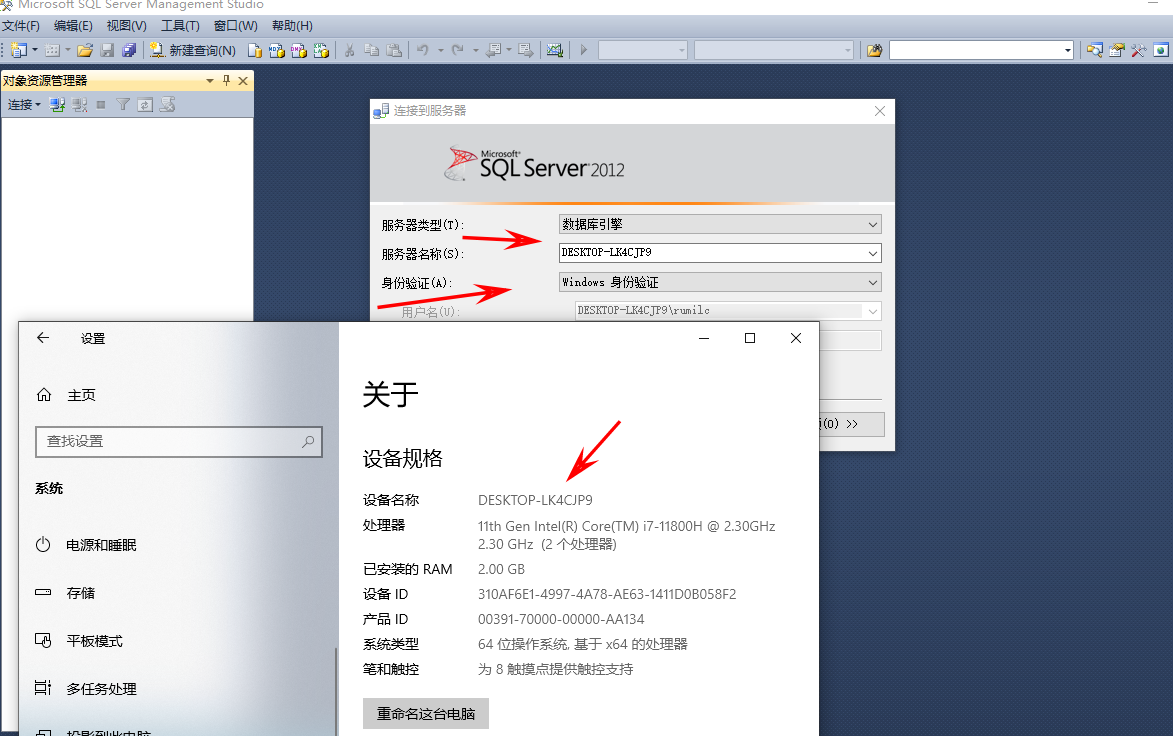1173x736 pixels.
Task: Click the 查找设置 search box
Action: point(179,441)
